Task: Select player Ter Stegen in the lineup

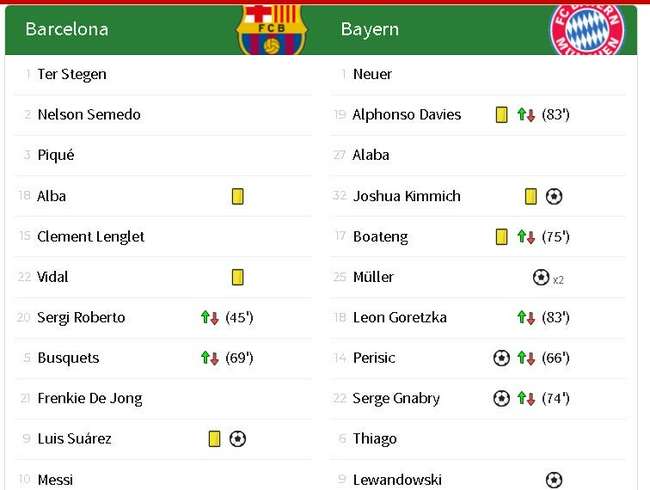Action: (72, 74)
